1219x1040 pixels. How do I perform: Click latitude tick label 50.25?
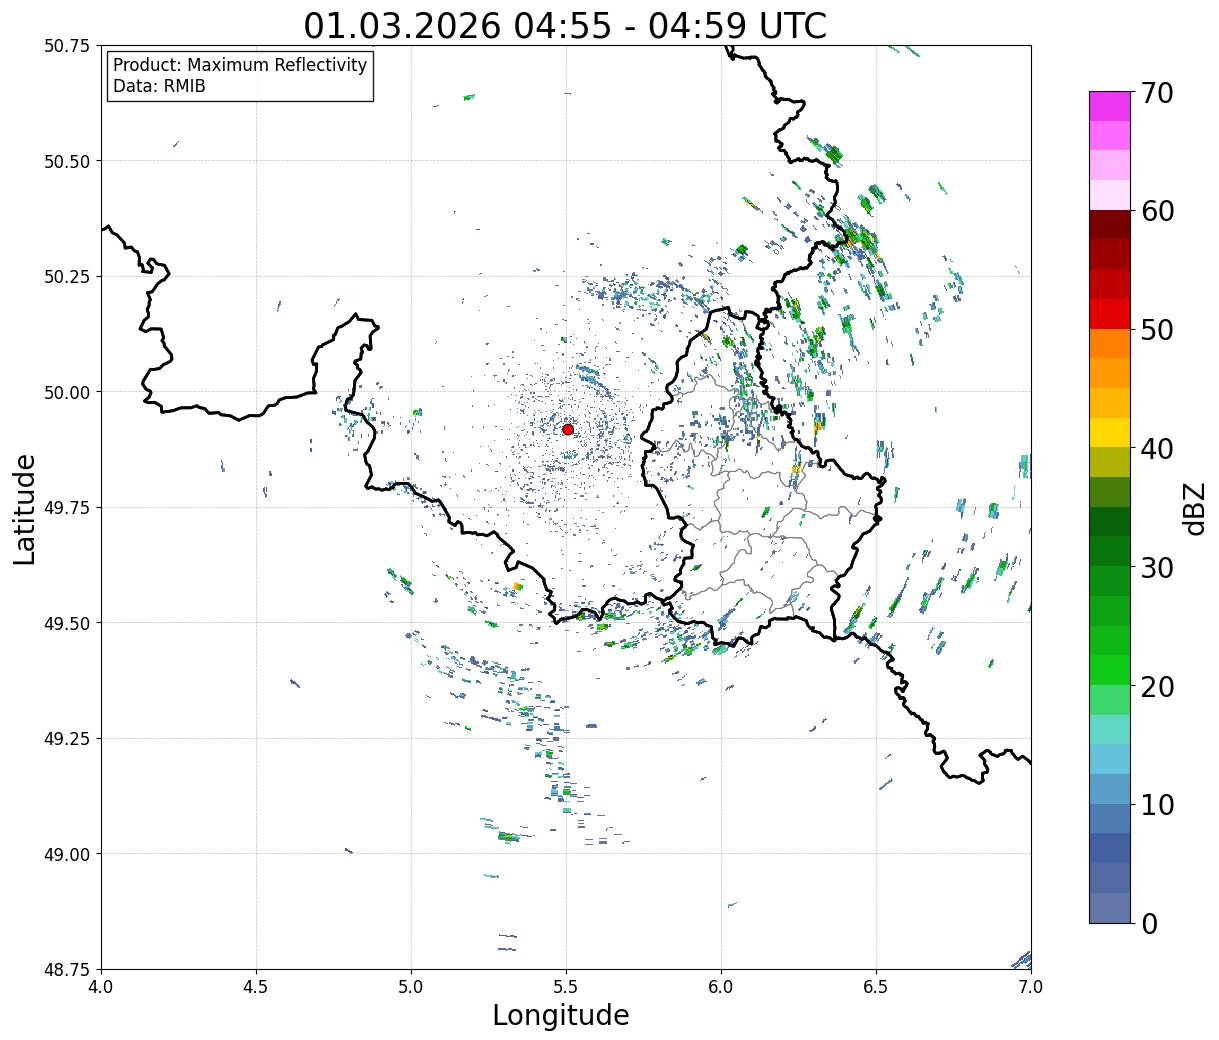[66, 277]
